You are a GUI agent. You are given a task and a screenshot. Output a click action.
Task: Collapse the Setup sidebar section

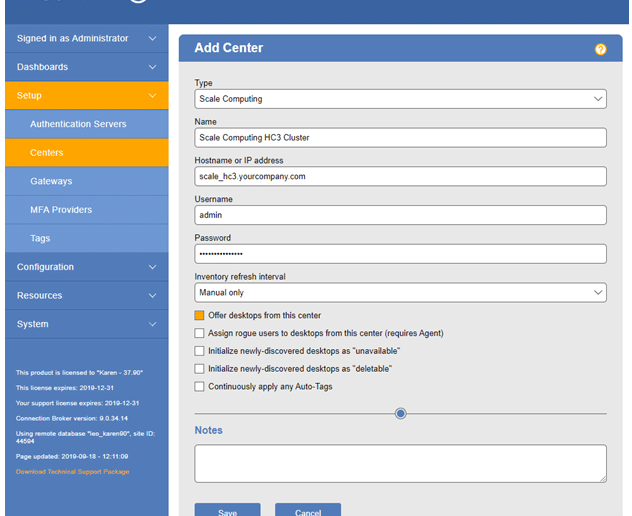[87, 96]
